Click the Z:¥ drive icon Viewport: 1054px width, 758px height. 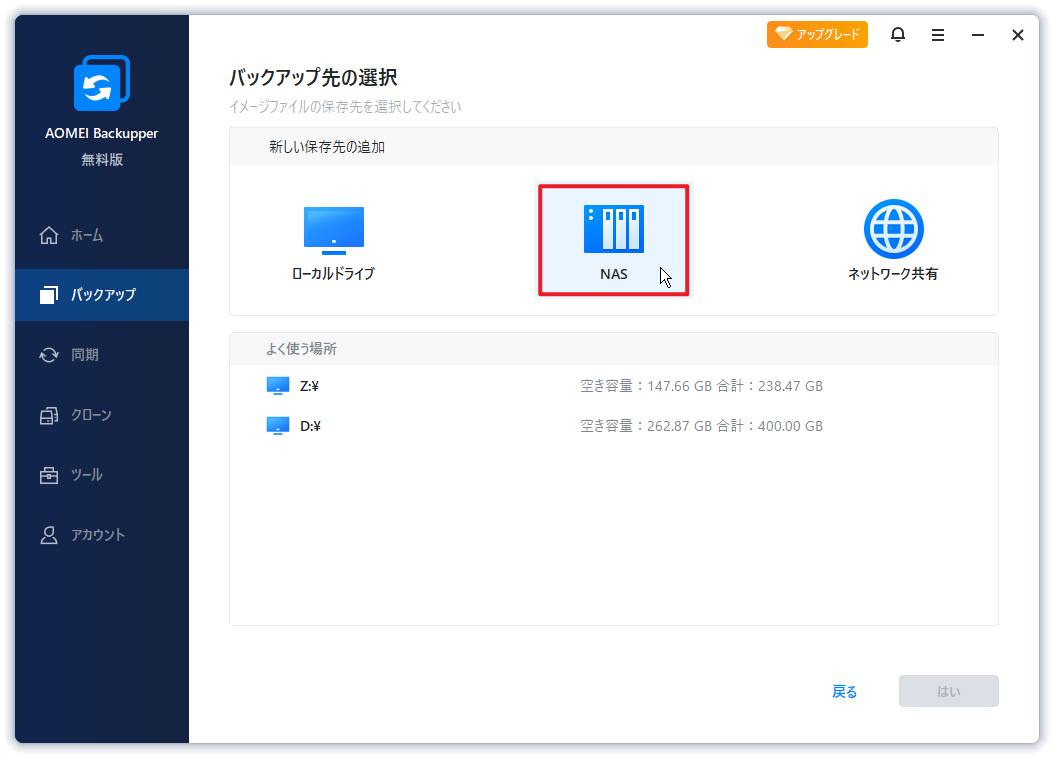coord(278,386)
